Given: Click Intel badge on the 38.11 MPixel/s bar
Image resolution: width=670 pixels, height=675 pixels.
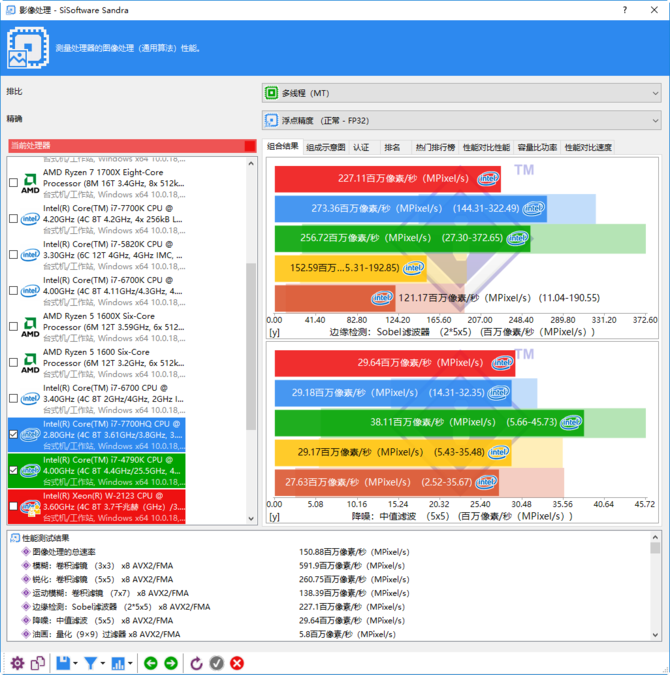Looking at the screenshot, I should click(x=571, y=422).
